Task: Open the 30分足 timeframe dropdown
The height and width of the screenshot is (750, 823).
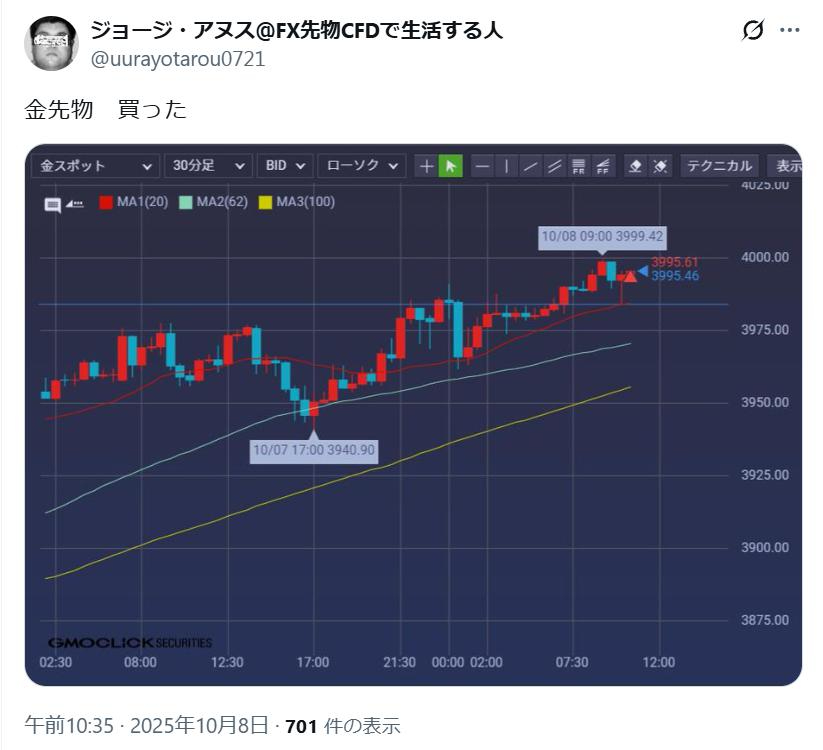Action: [208, 166]
